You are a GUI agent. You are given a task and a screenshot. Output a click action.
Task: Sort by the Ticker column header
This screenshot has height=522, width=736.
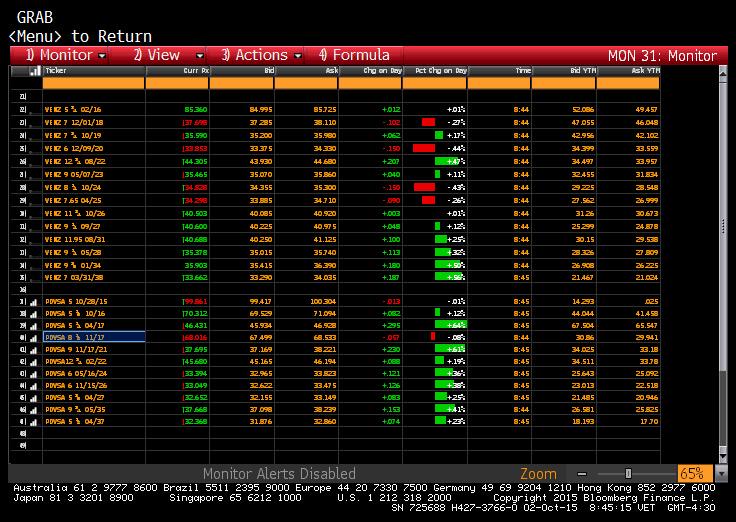pyautogui.click(x=94, y=71)
